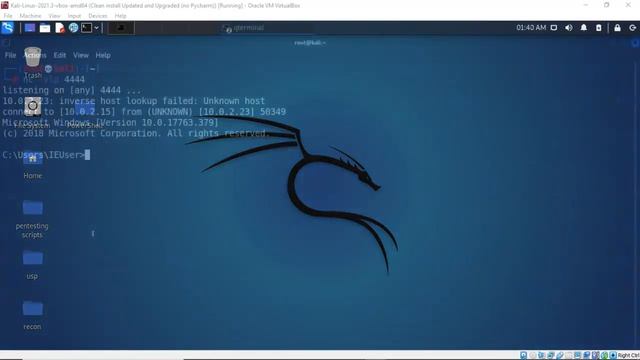Click the 01:40 AM panel clock

coord(531,28)
